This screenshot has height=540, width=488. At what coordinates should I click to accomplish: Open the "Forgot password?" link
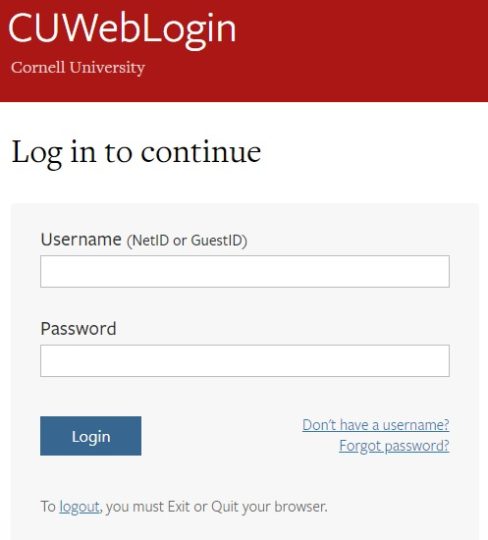[394, 446]
